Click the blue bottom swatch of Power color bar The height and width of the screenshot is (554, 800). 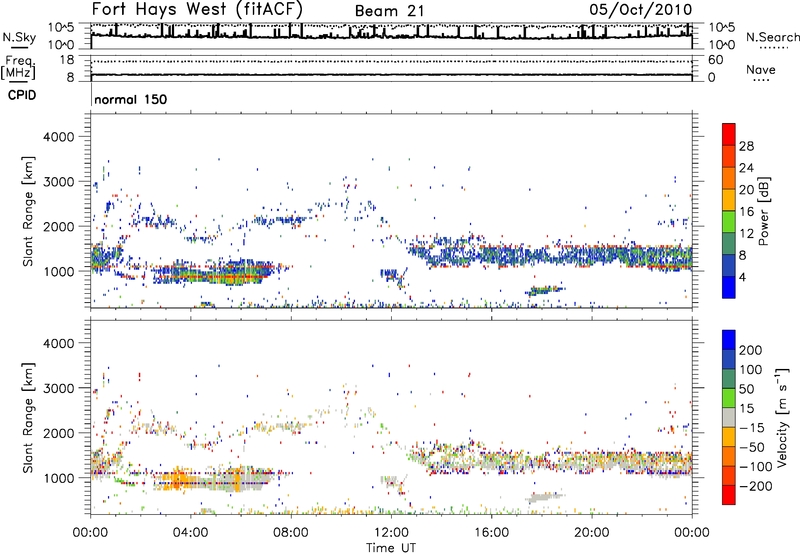[729, 287]
